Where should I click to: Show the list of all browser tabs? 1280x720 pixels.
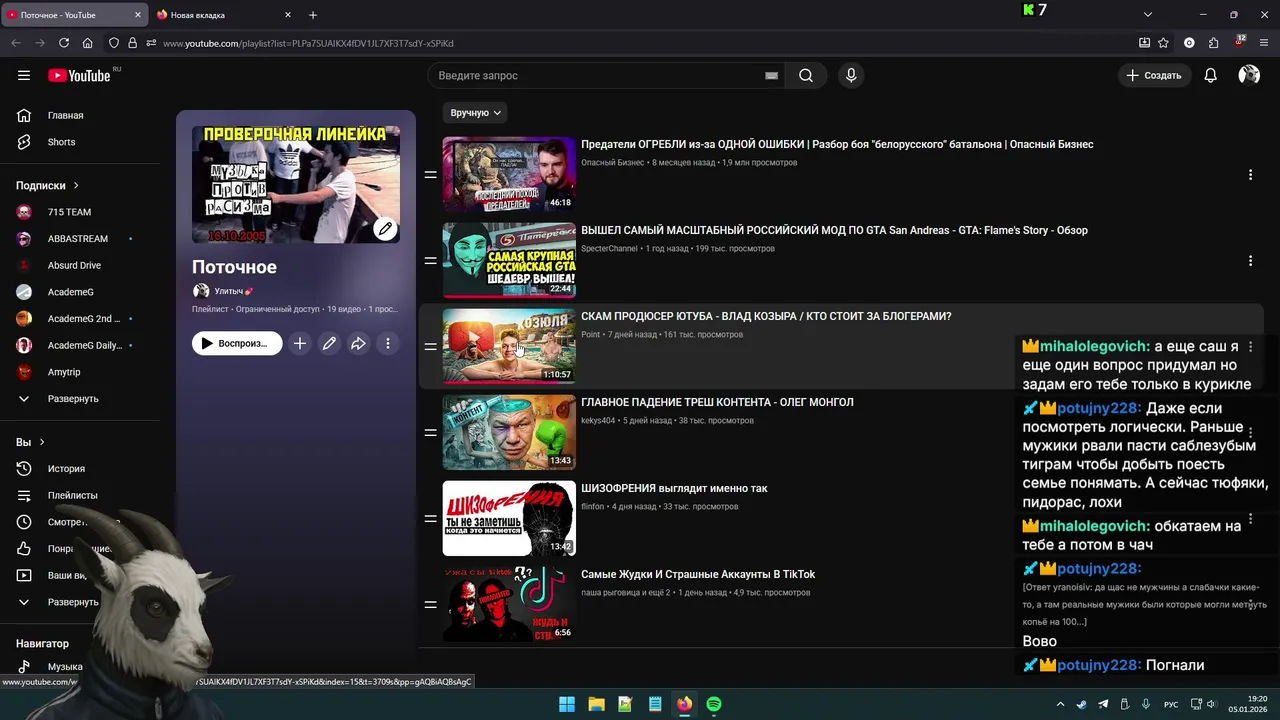click(x=1148, y=15)
